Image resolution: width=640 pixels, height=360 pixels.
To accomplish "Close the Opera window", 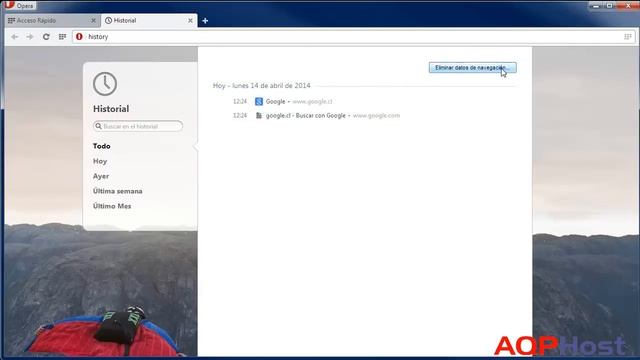I will point(628,6).
